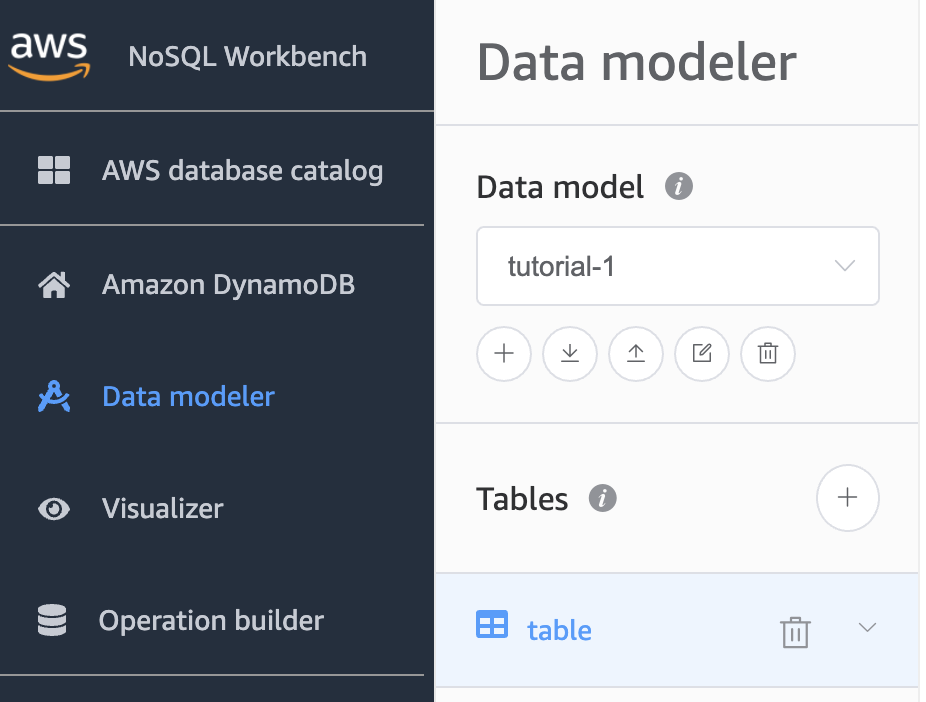
Task: Click the create new data model plus icon
Action: (504, 354)
